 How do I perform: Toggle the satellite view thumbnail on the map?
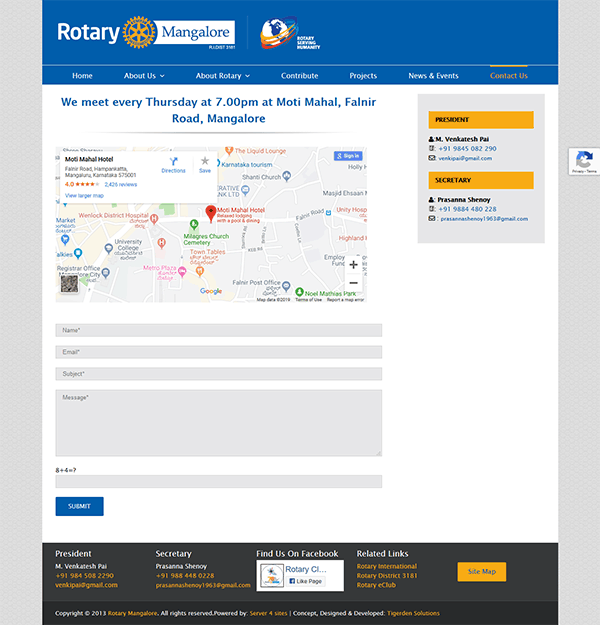coord(69,284)
